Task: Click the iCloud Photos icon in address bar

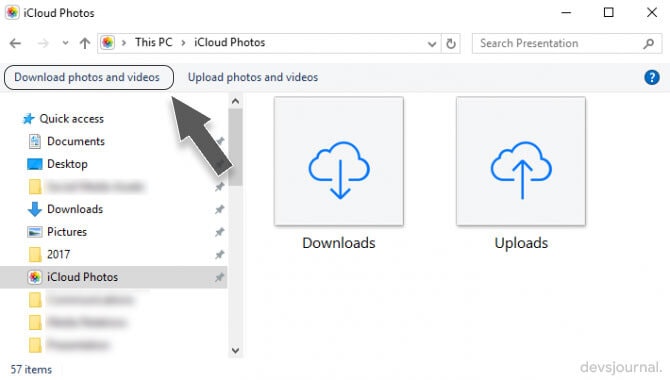Action: [x=108, y=43]
